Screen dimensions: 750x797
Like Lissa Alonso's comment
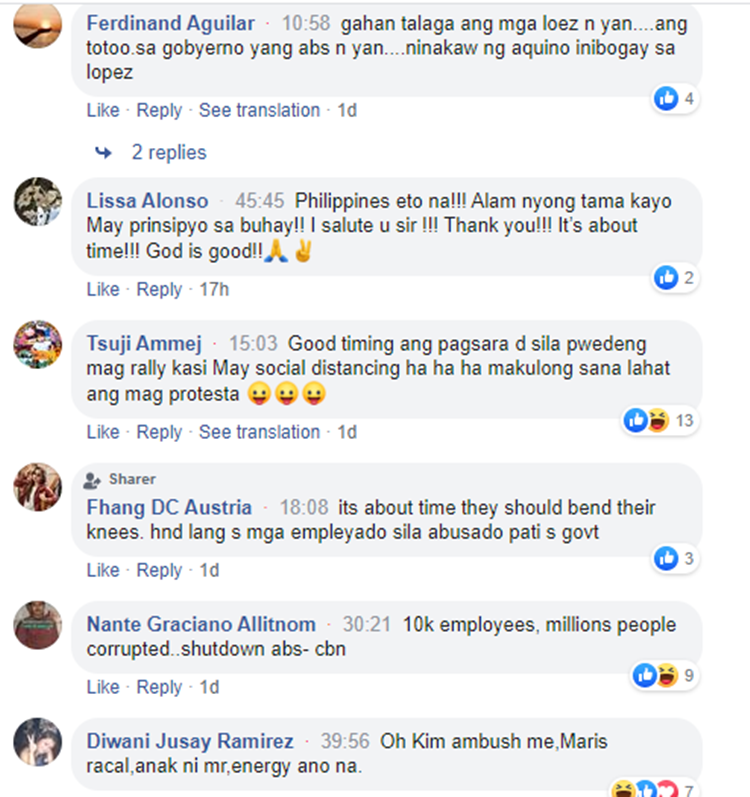103,289
